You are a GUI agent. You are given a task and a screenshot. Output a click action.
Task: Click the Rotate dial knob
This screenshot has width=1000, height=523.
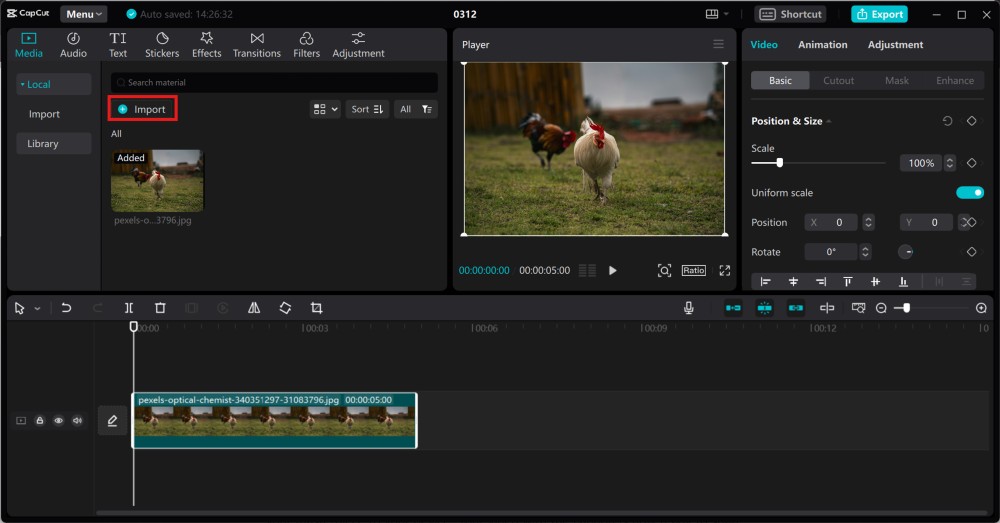point(906,252)
